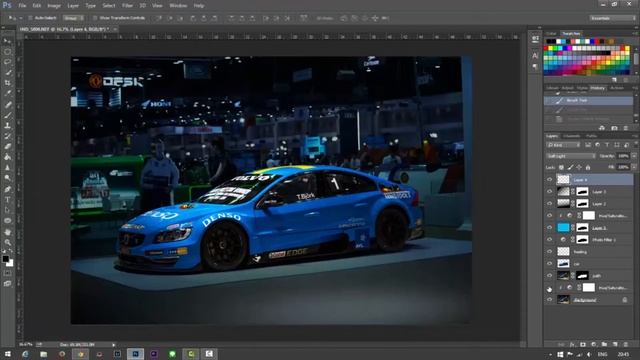Toggle visibility of the blue fill layer
Viewport: 640px width, 360px height.
pyautogui.click(x=549, y=228)
